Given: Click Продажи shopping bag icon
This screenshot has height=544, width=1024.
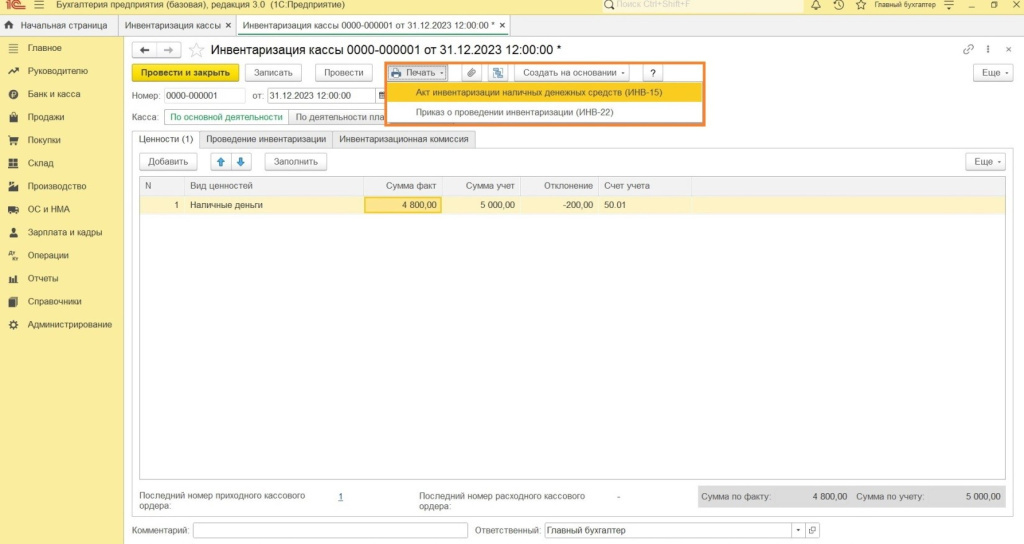Looking at the screenshot, I should tap(13, 117).
